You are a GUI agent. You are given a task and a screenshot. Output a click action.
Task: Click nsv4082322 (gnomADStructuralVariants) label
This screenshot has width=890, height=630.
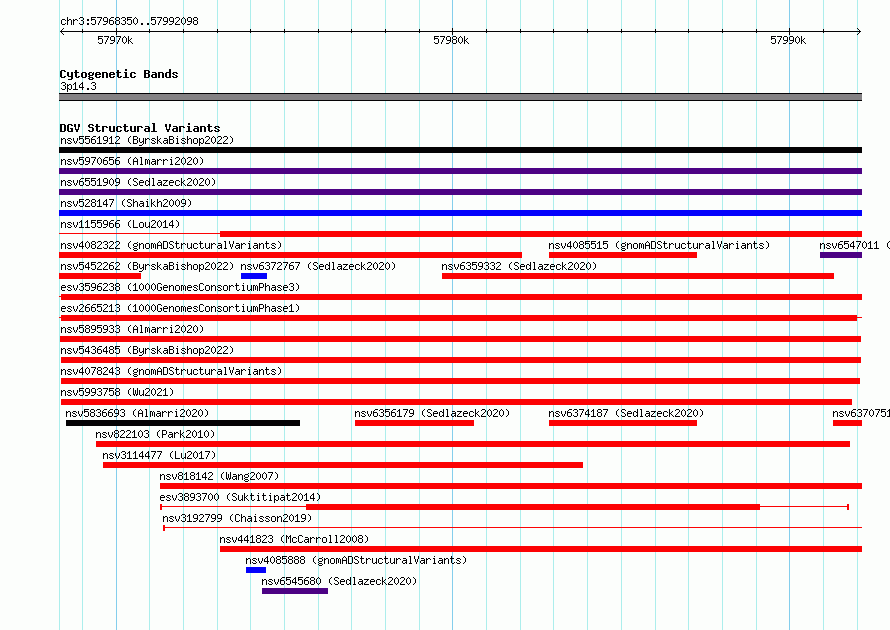(x=171, y=245)
